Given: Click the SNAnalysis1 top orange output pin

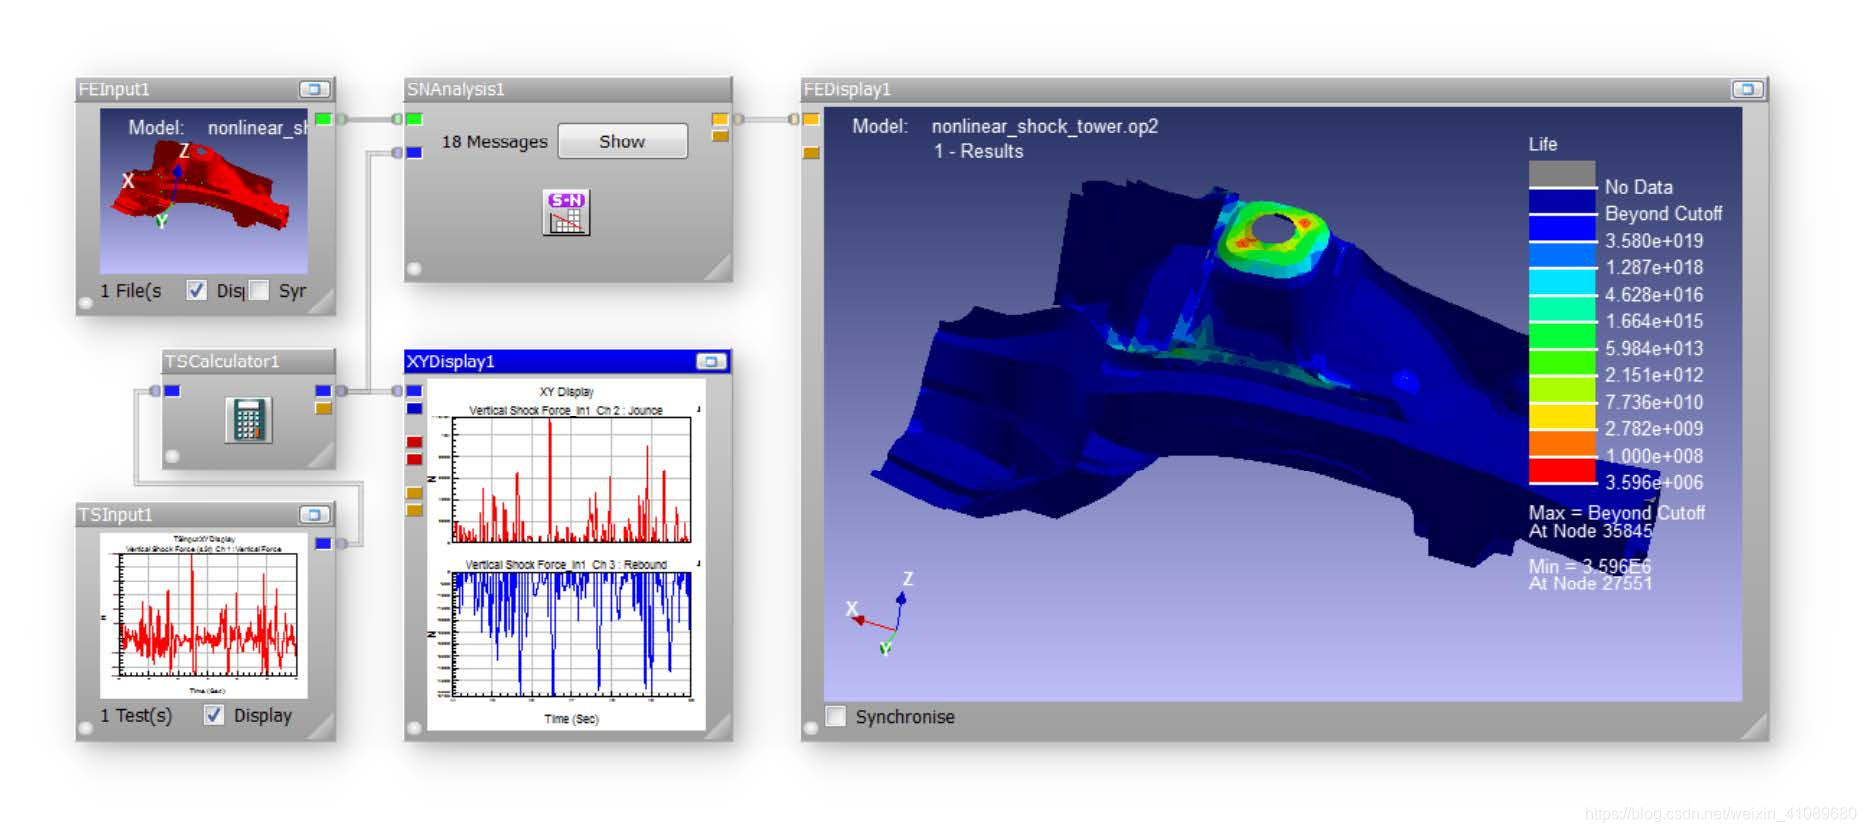Looking at the screenshot, I should coord(720,119).
